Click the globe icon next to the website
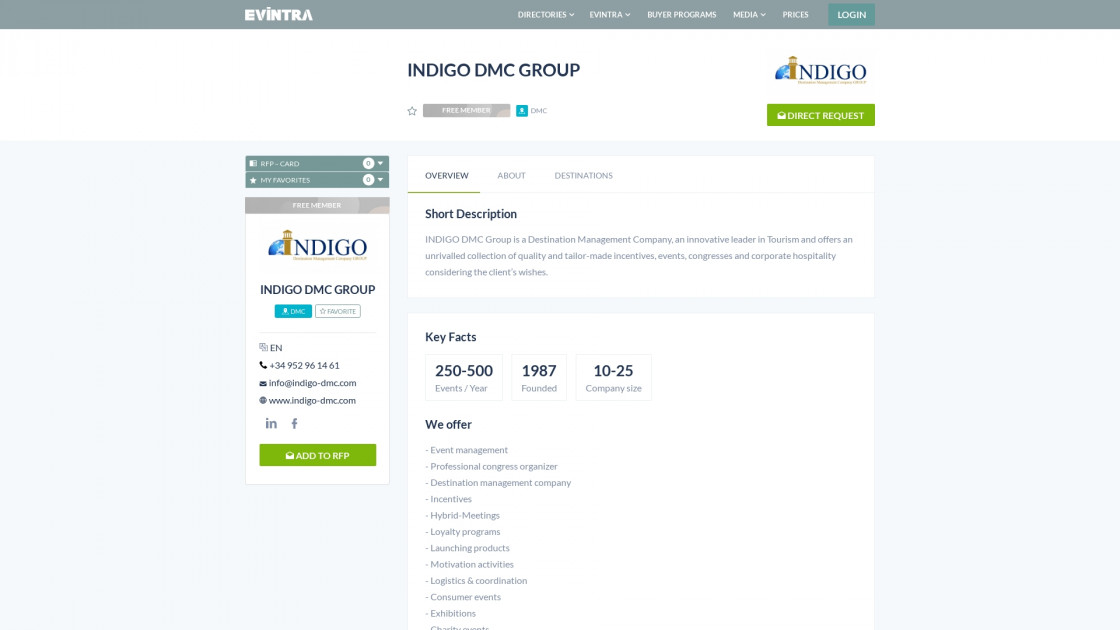The width and height of the screenshot is (1120, 630). (x=262, y=400)
